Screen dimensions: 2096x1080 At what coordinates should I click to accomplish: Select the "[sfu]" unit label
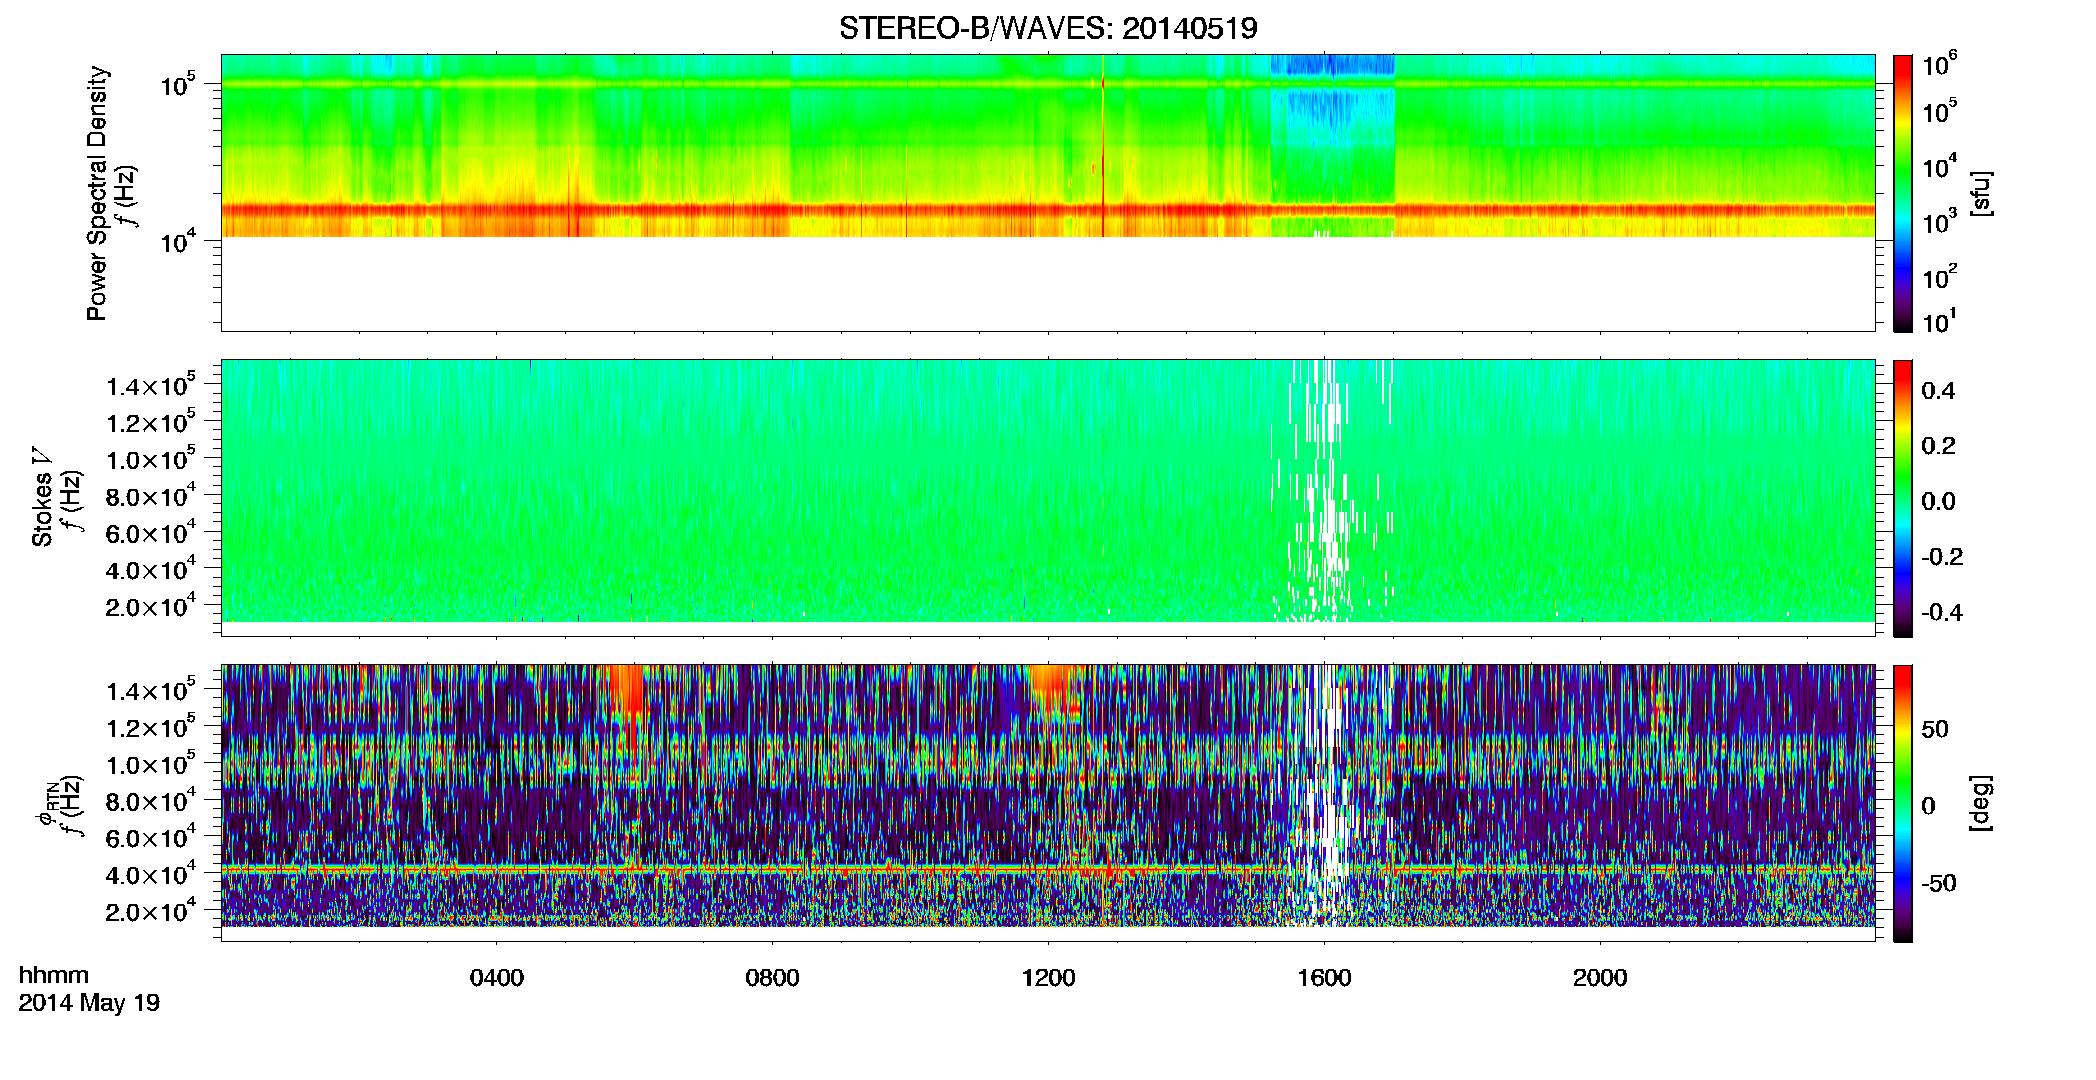point(1980,193)
